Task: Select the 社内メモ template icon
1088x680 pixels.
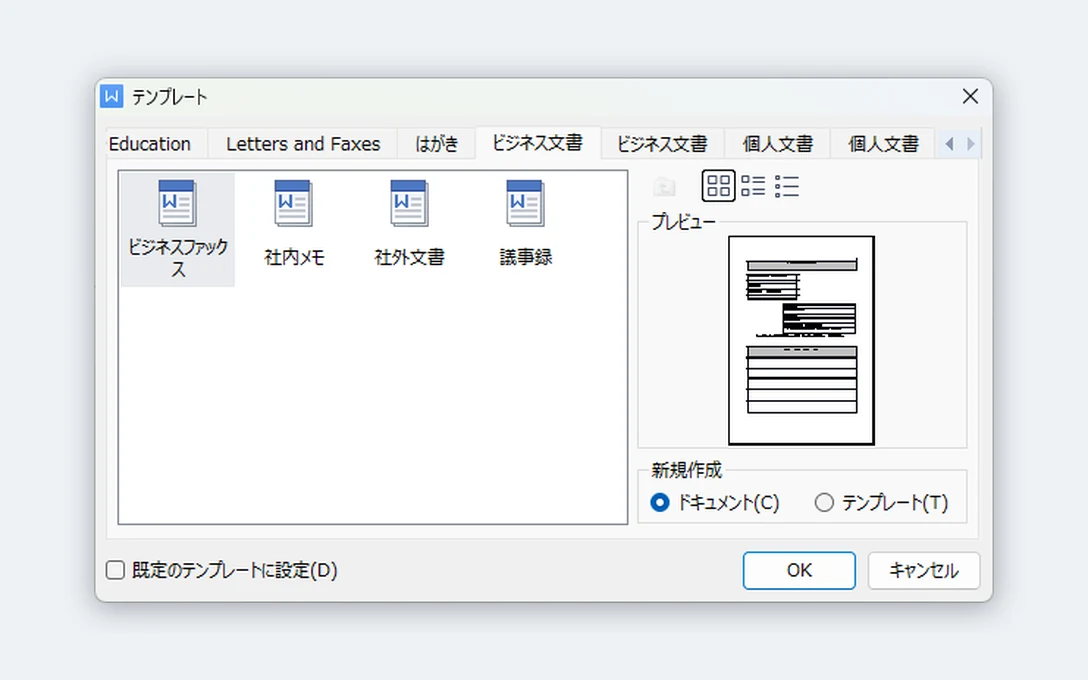Action: click(294, 223)
